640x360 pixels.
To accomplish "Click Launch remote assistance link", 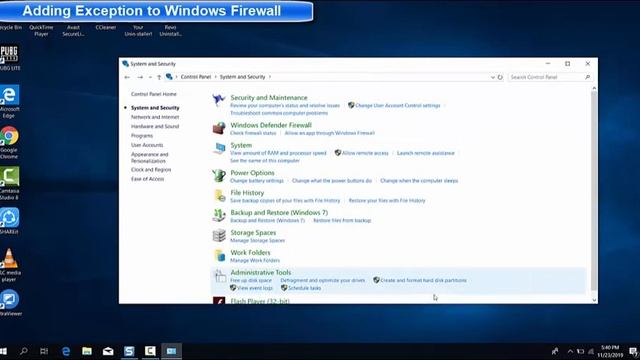I will tap(426, 153).
